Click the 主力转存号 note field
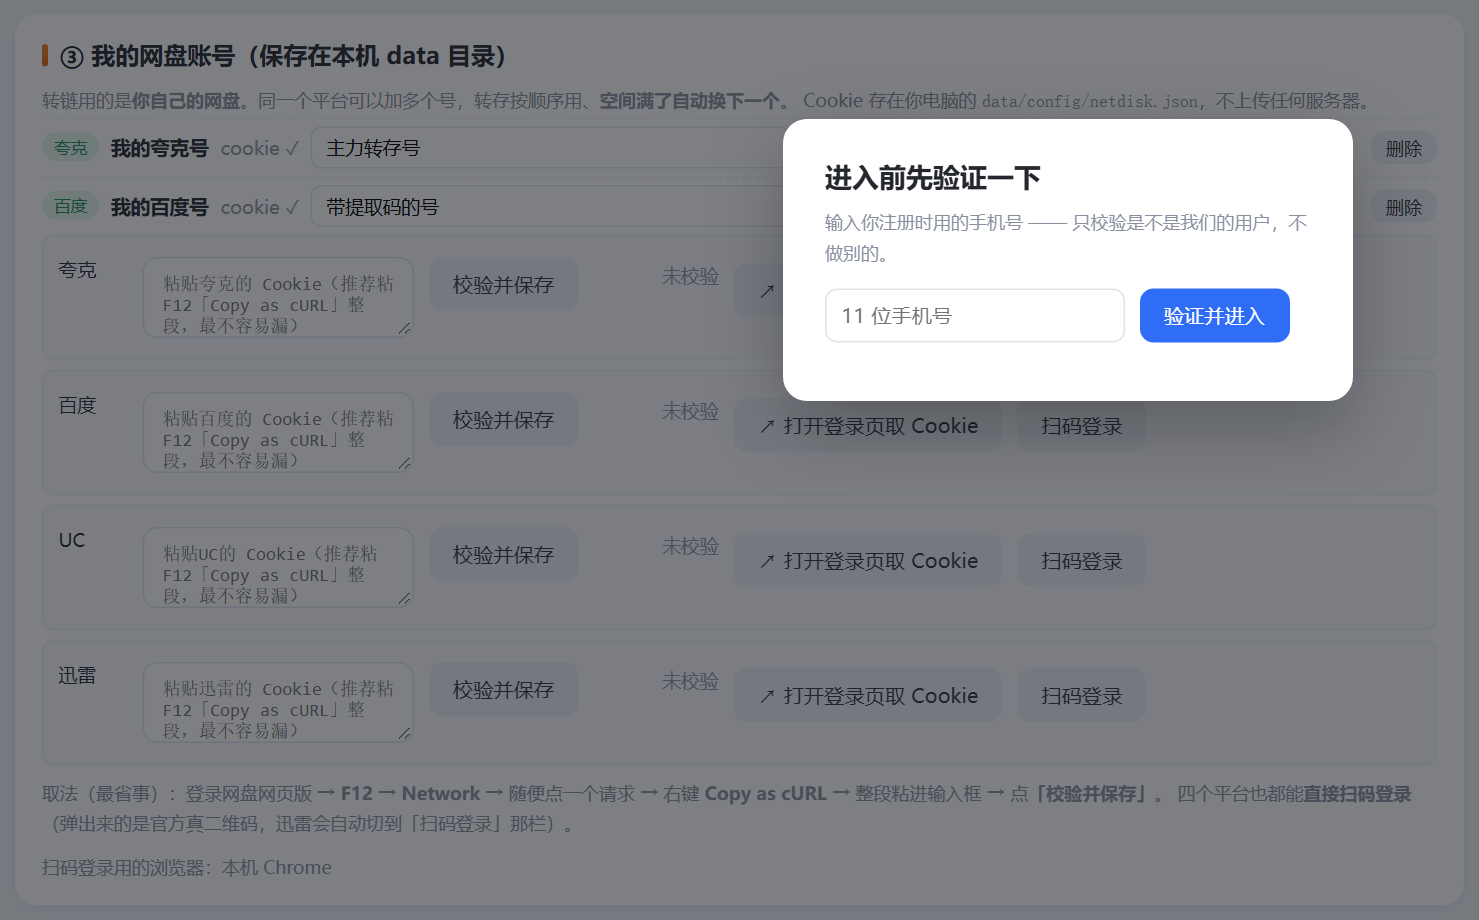This screenshot has width=1479, height=920. pos(547,148)
